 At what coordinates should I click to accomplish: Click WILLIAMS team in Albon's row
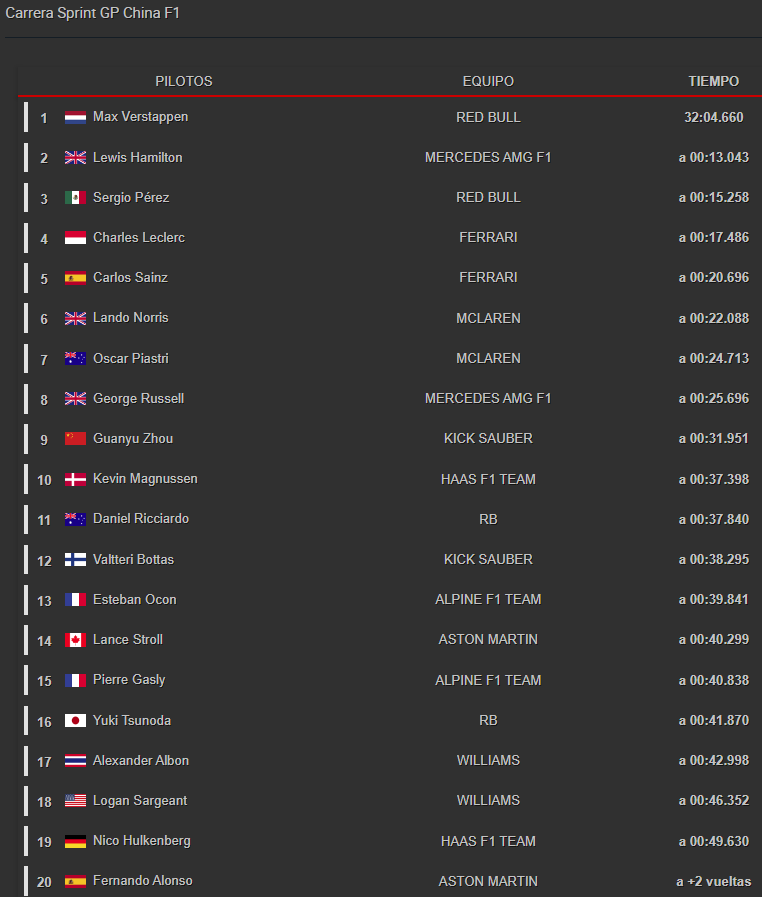click(488, 760)
